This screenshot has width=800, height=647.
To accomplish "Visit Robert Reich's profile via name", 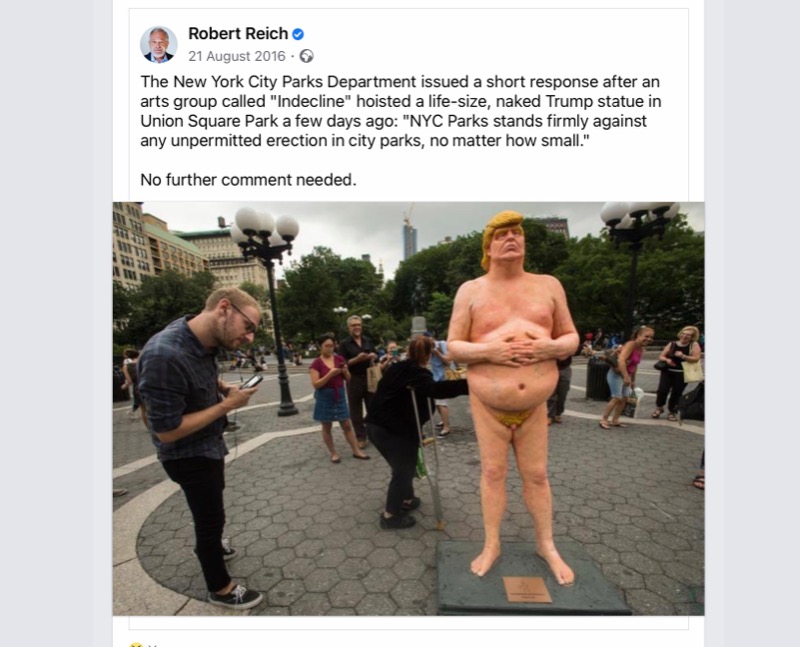I will pos(238,34).
